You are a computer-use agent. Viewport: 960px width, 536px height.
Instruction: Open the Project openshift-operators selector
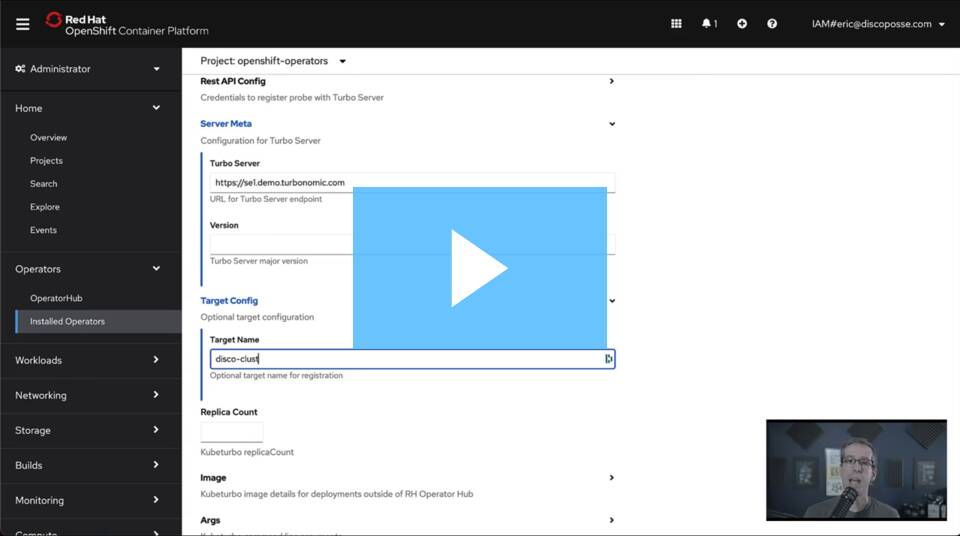(273, 61)
